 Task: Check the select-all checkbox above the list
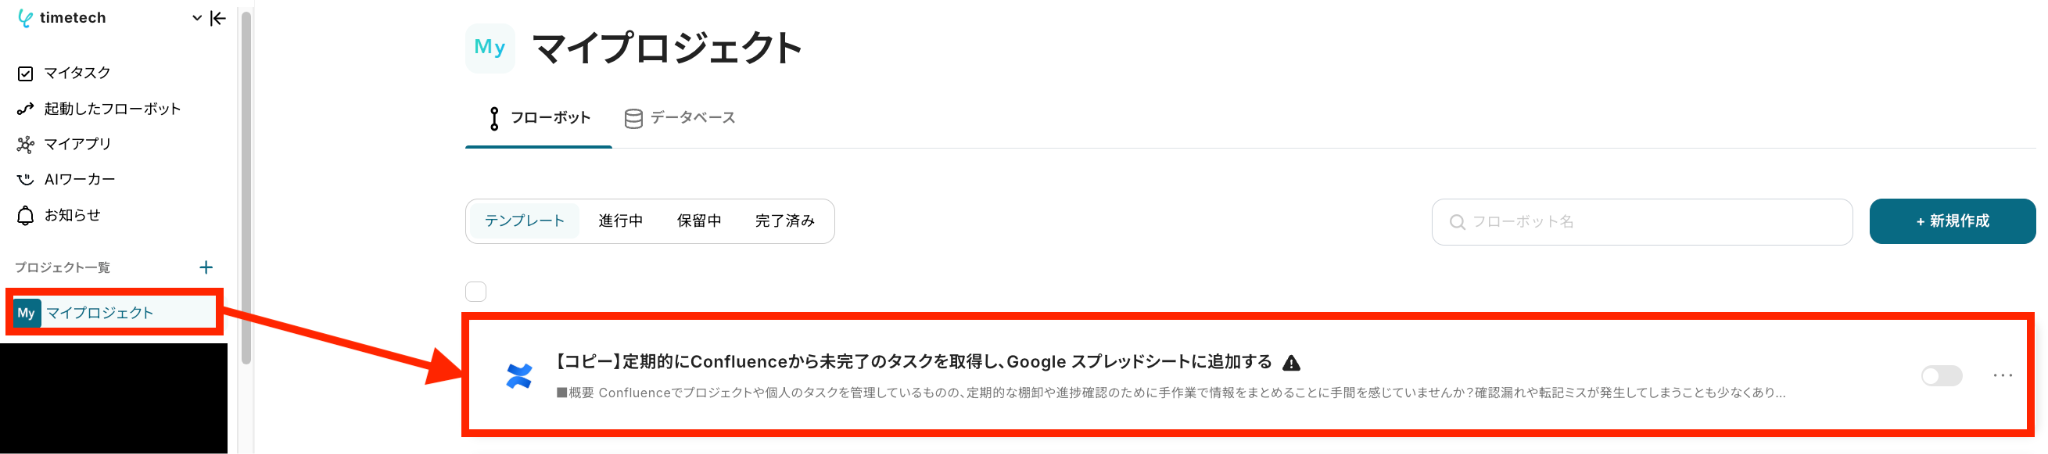click(x=476, y=291)
